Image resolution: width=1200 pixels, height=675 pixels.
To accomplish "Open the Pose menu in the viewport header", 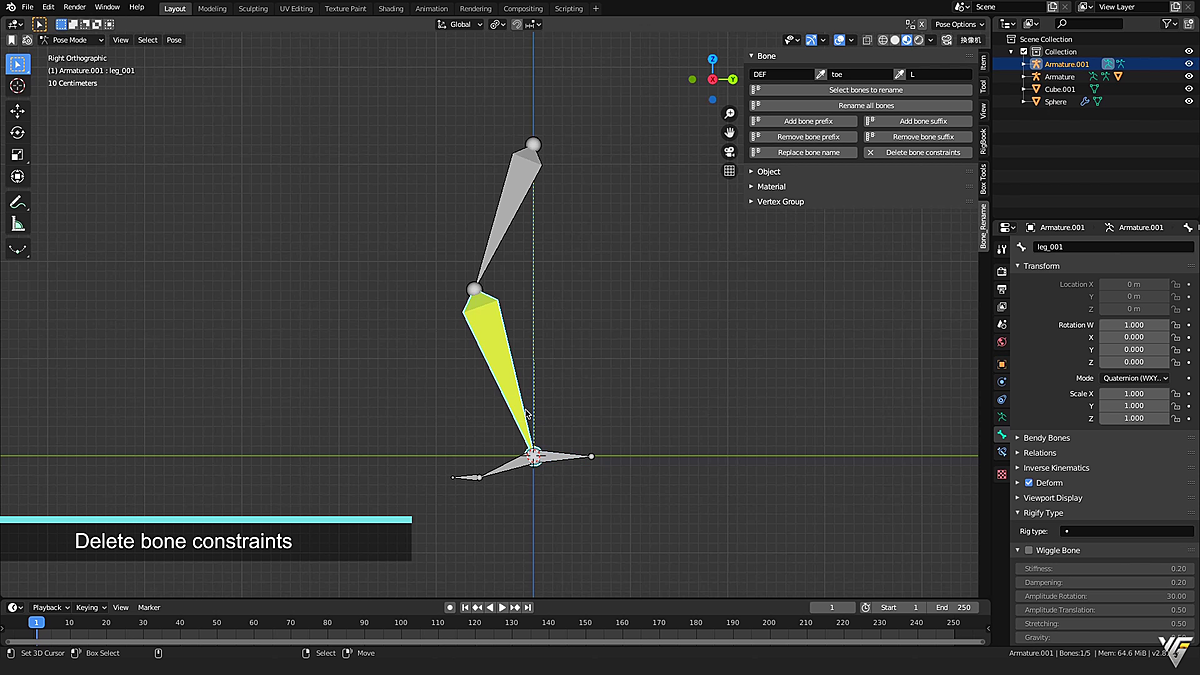I will point(174,39).
